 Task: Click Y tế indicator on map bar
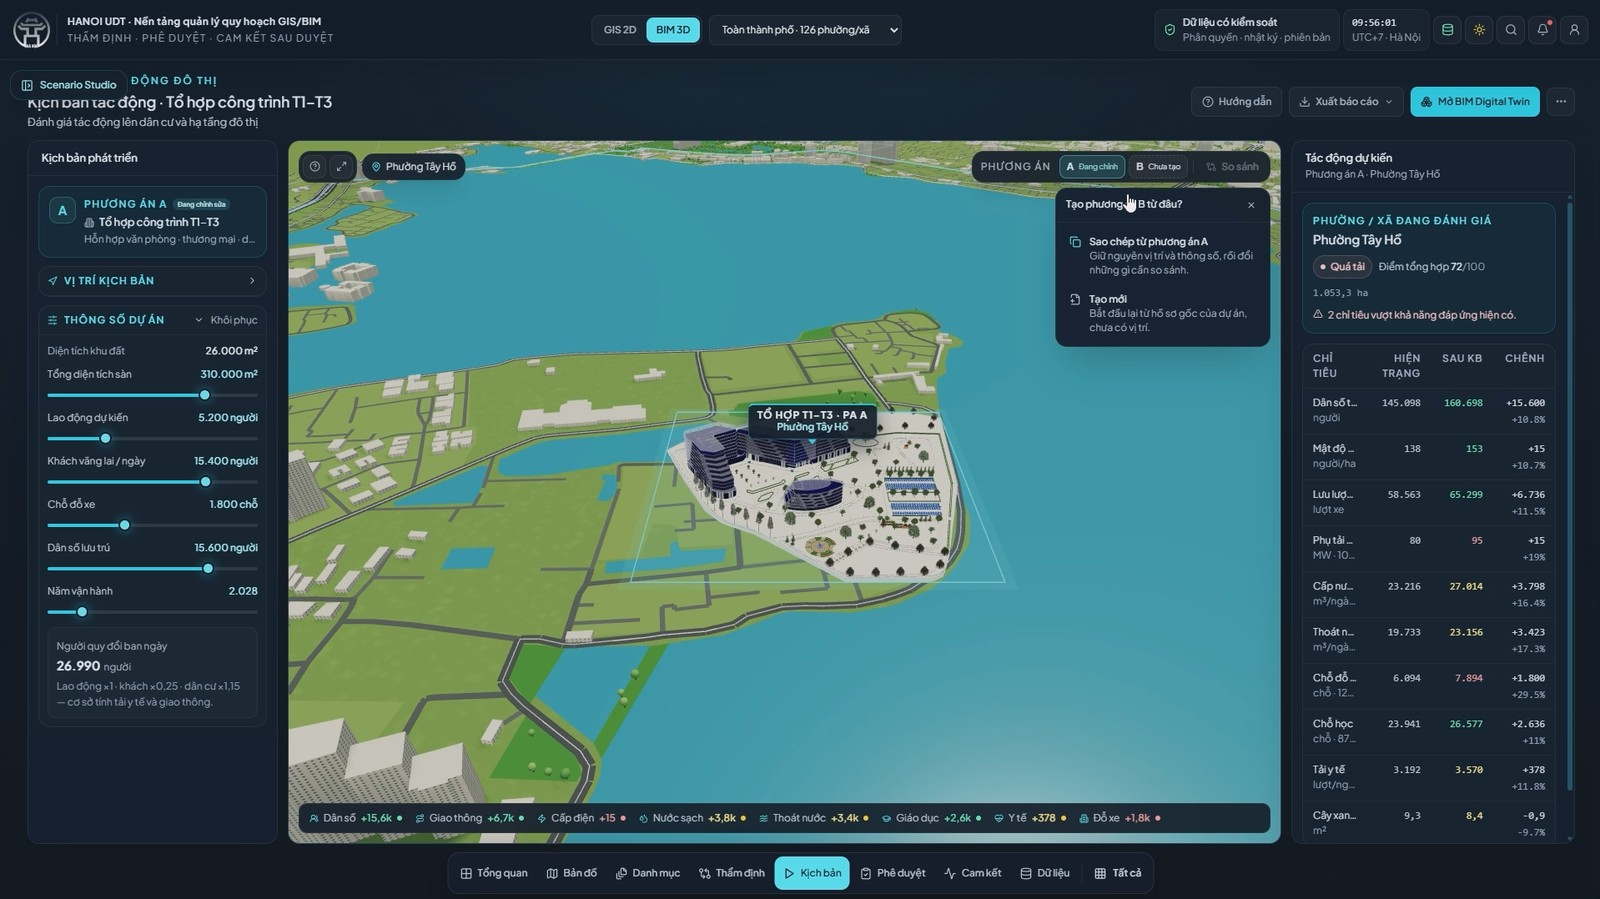coord(1030,818)
